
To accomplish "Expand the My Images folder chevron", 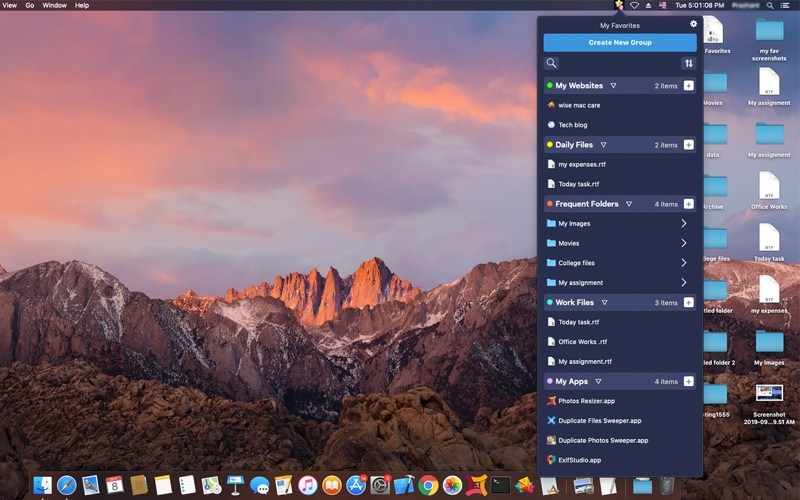I will 684,224.
